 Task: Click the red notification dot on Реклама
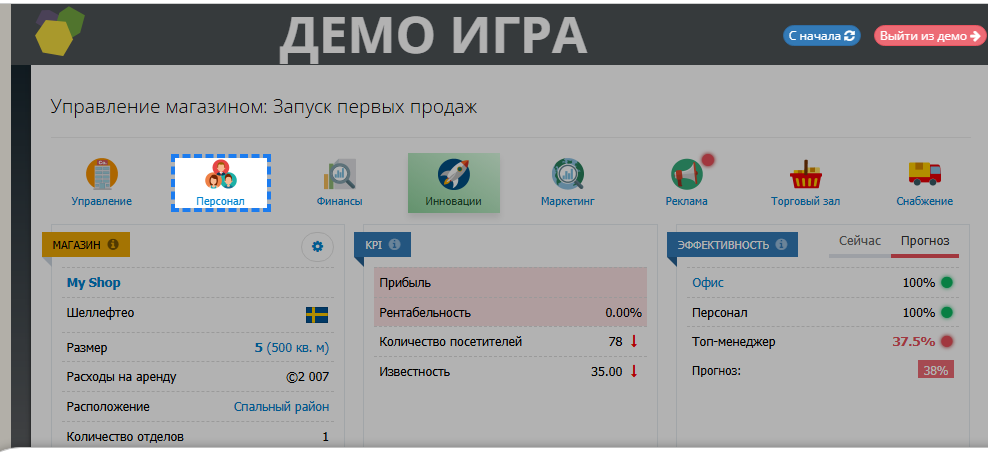tap(708, 159)
